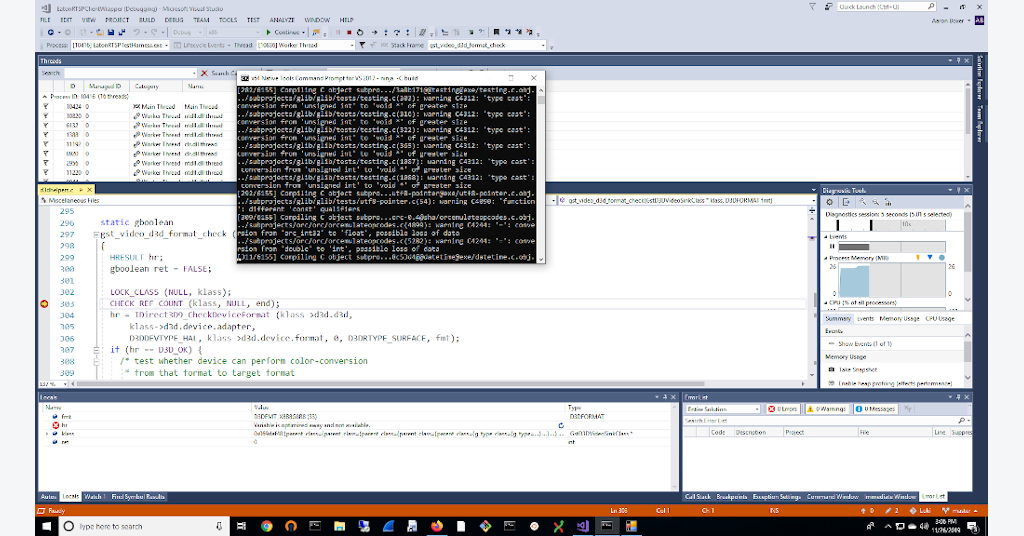Screen dimensions: 1024x536
Task: Stop debugging with the red square icon
Action: point(349,32)
